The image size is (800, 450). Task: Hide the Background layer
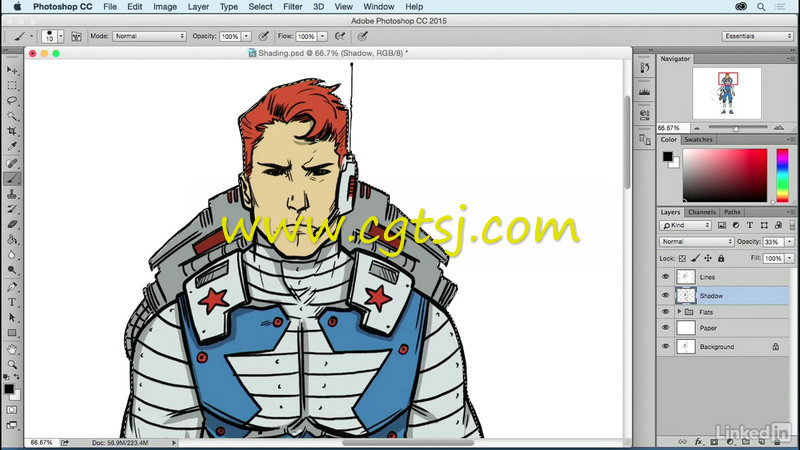[665, 346]
